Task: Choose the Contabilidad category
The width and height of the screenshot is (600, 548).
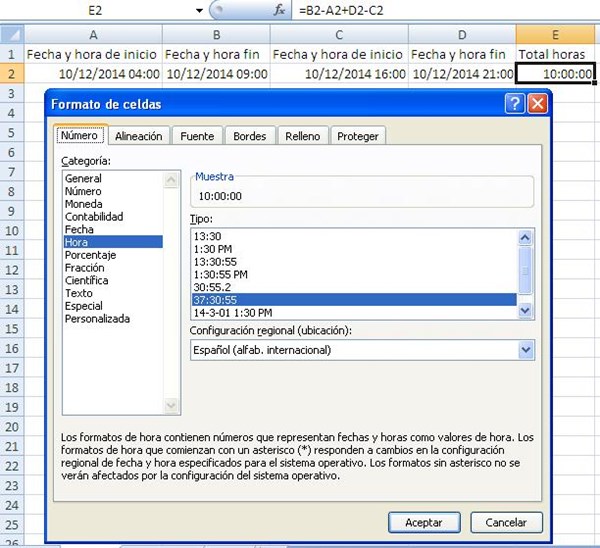Action: (x=113, y=217)
